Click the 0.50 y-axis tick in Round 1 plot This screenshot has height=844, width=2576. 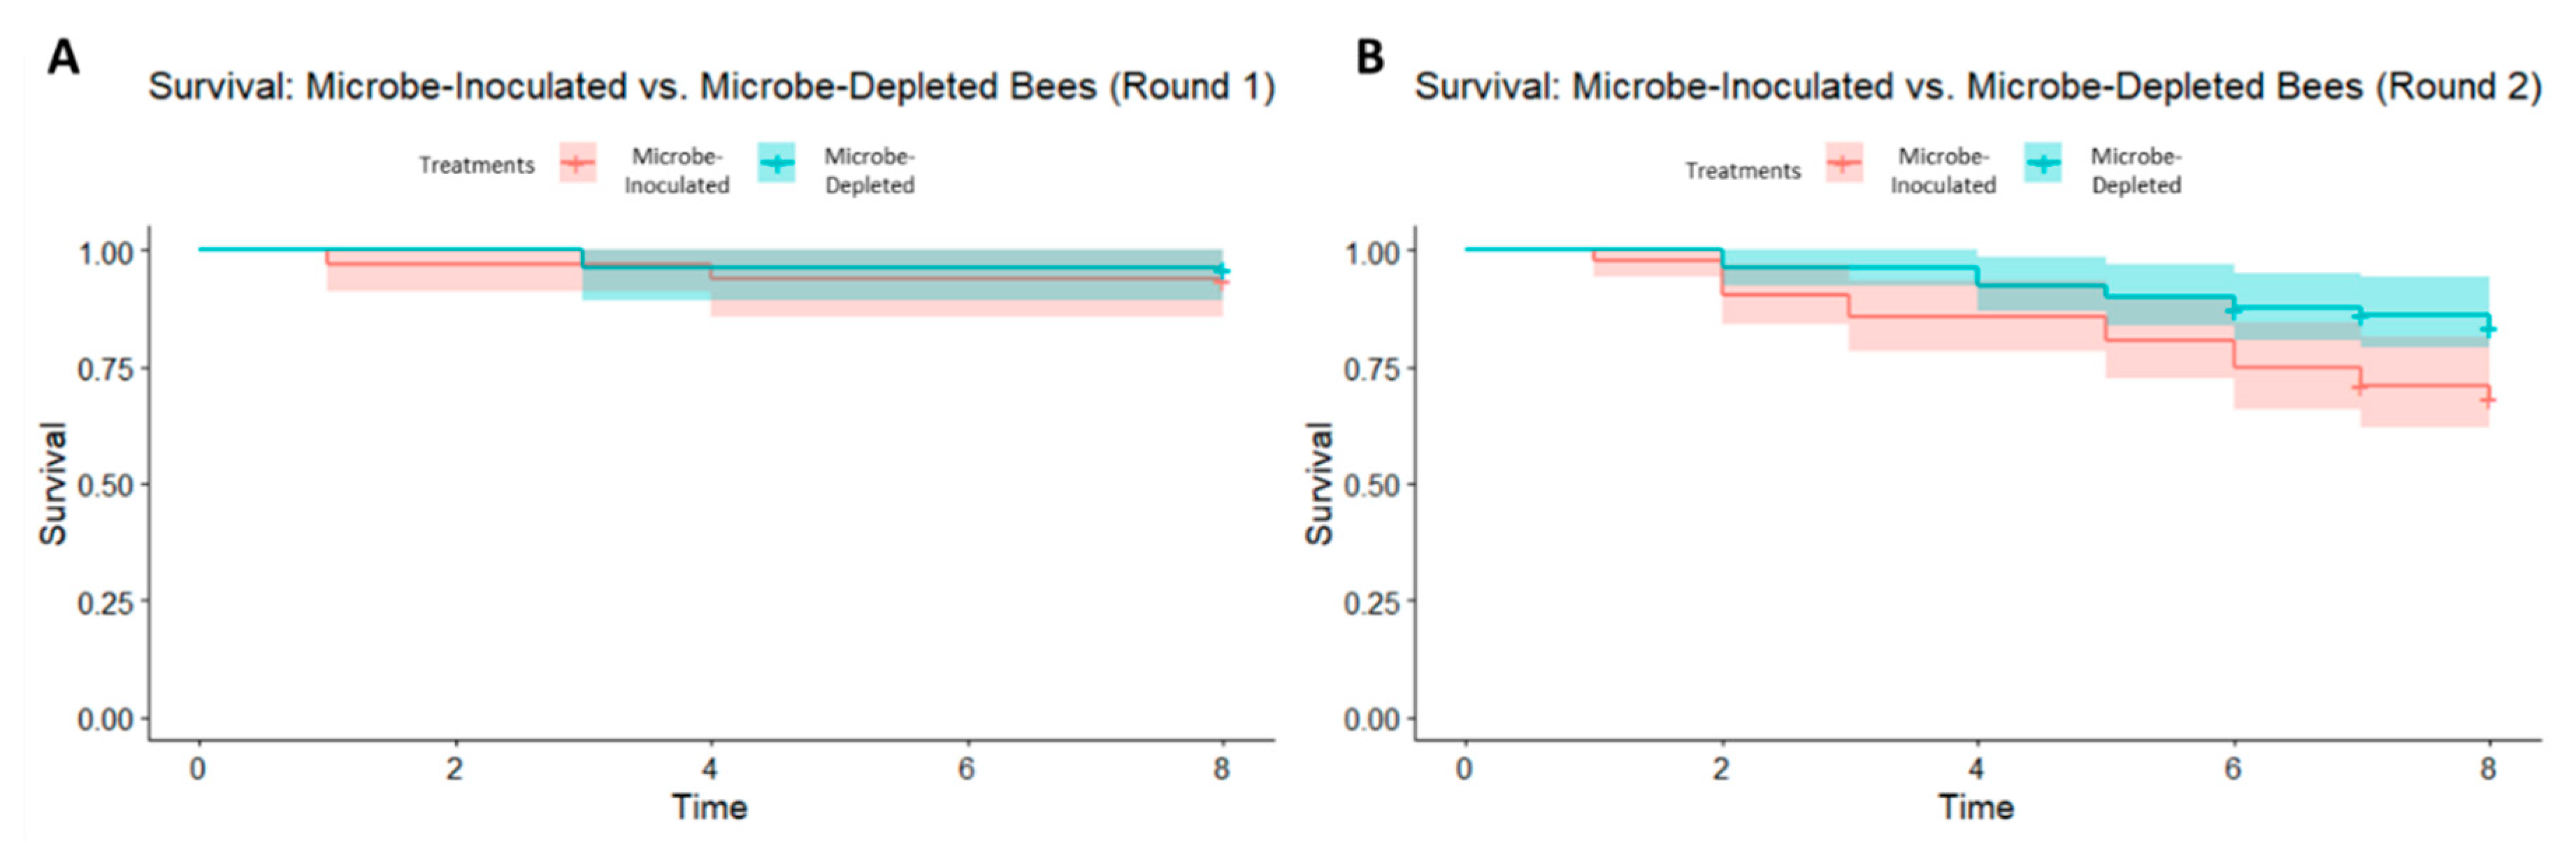coord(105,486)
